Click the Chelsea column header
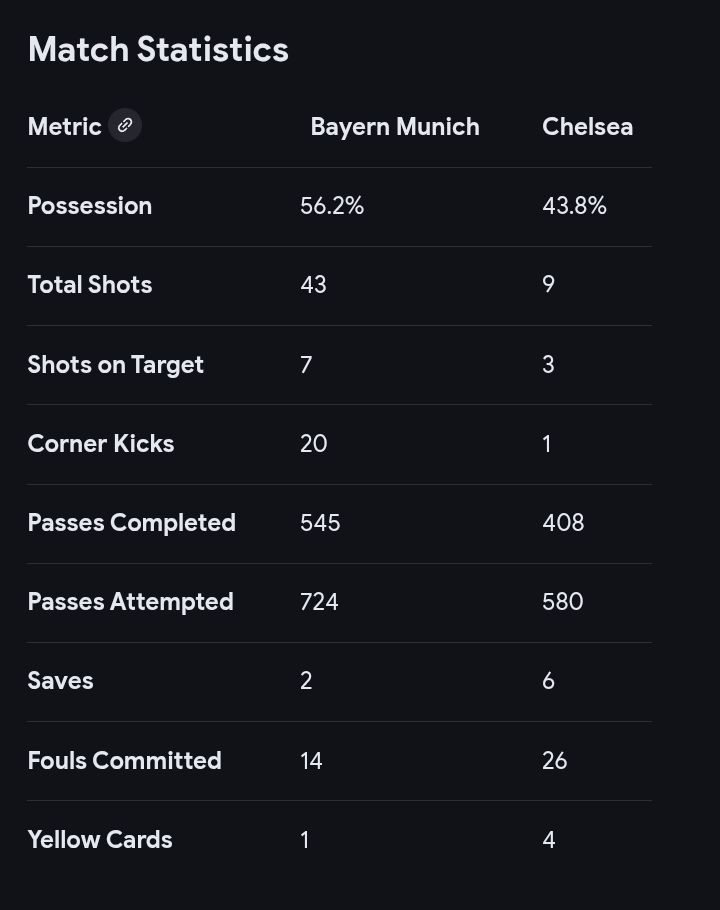 tap(587, 127)
